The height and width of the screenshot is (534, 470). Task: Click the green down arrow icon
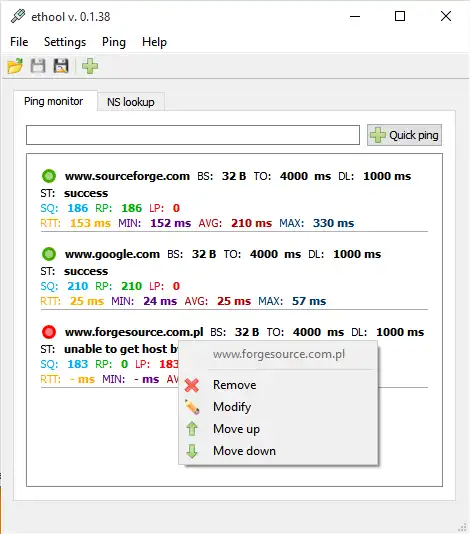192,451
